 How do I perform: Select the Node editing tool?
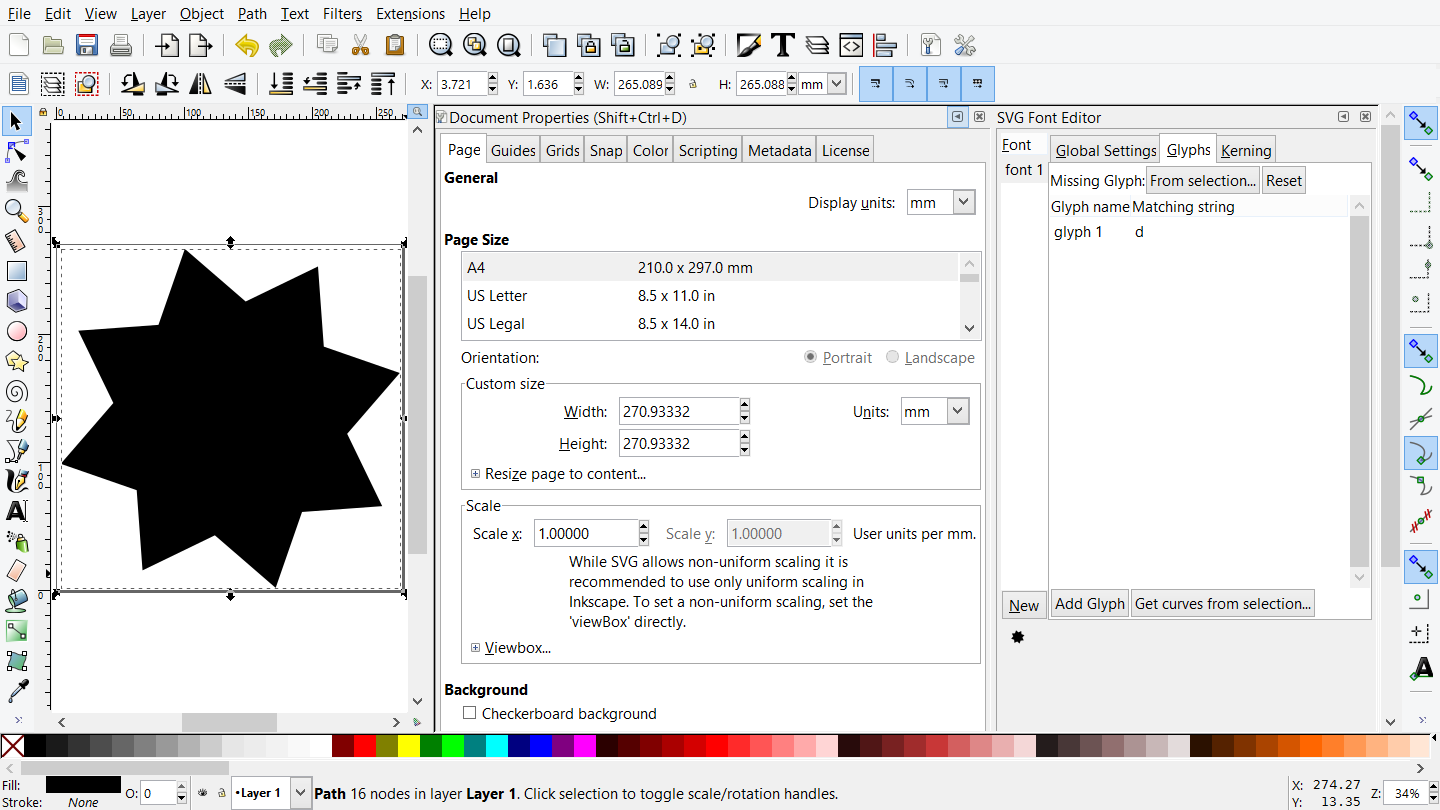[18, 150]
